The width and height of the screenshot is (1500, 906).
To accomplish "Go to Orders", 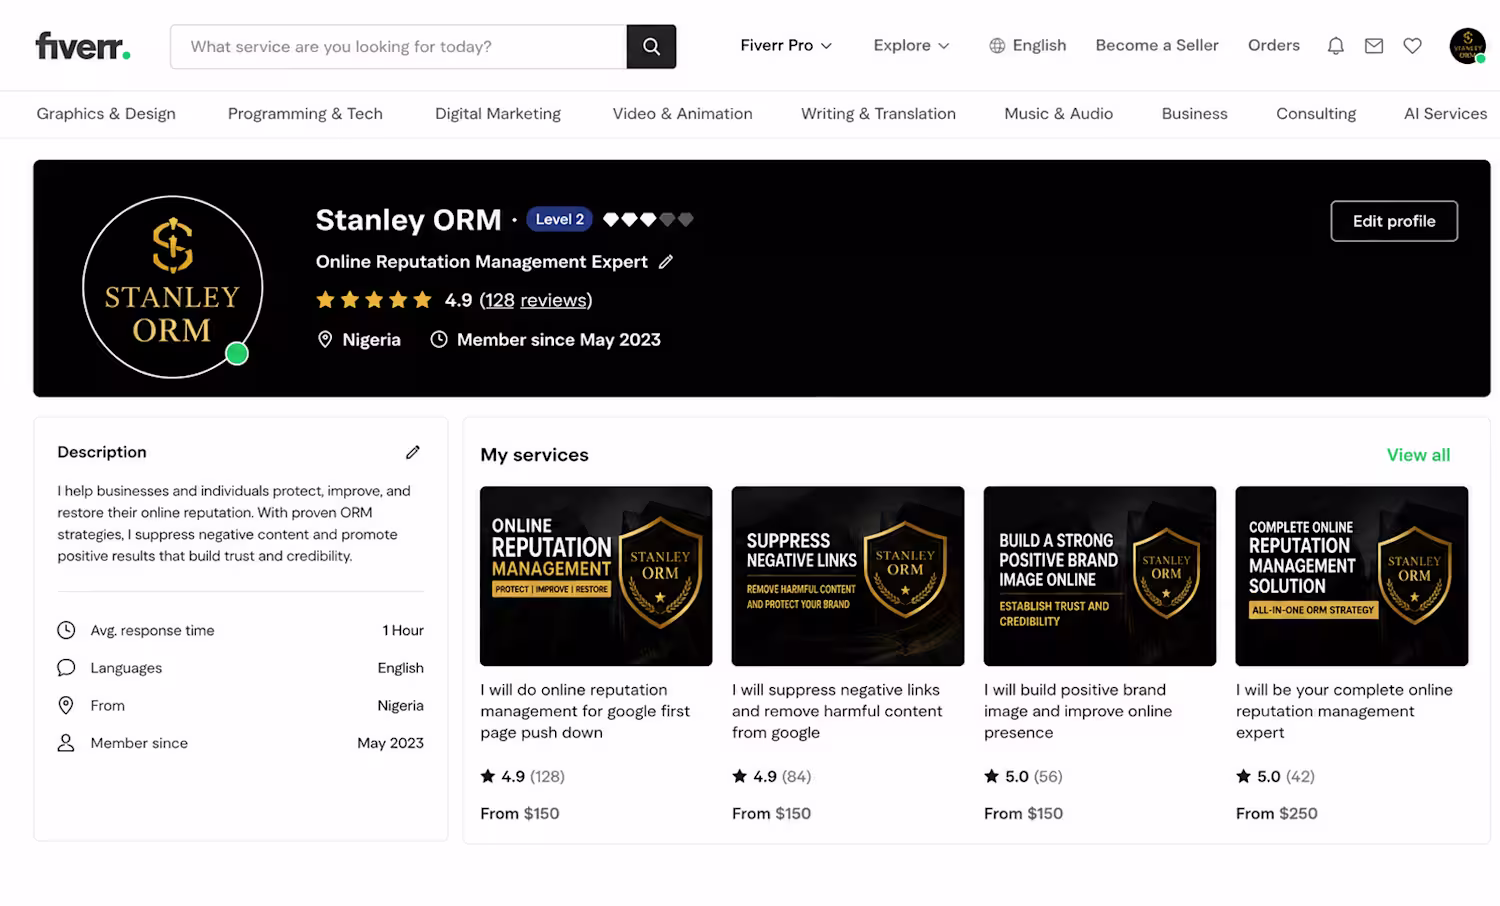I will pyautogui.click(x=1274, y=46).
